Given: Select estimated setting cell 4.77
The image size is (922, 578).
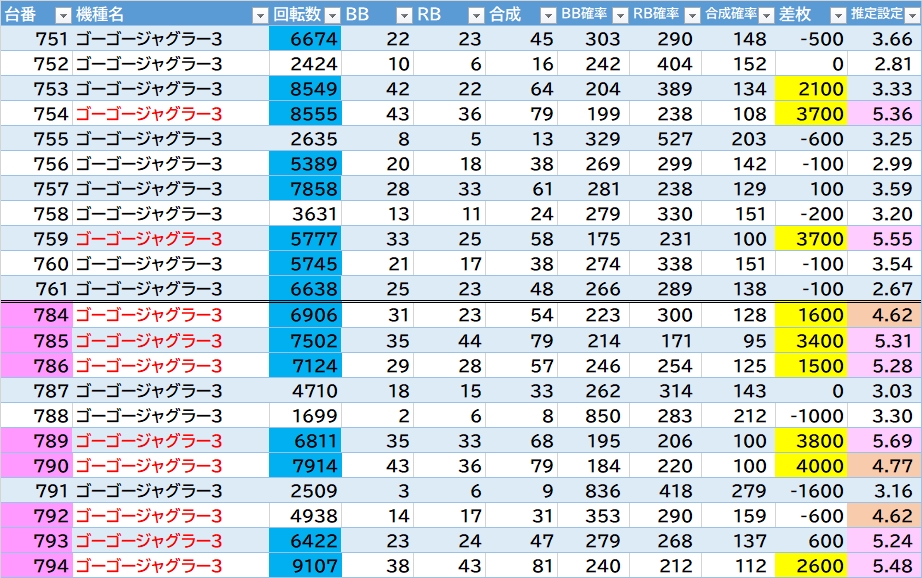Looking at the screenshot, I should (884, 466).
